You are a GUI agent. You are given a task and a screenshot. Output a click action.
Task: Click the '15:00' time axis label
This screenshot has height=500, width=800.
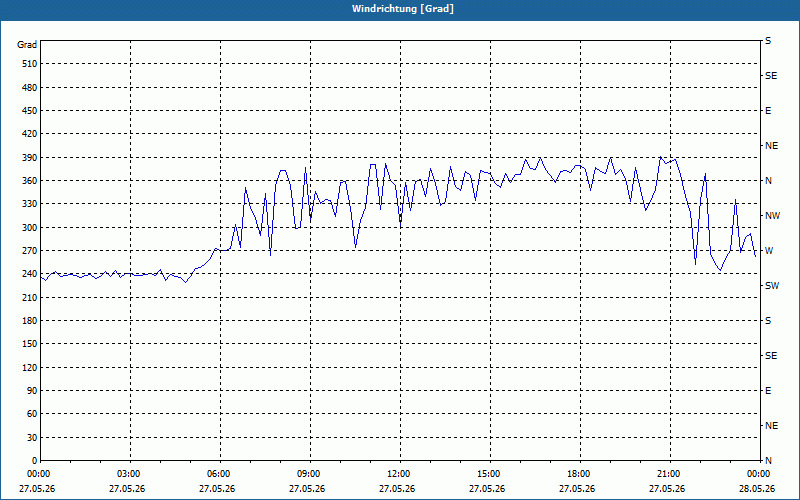[x=490, y=474]
